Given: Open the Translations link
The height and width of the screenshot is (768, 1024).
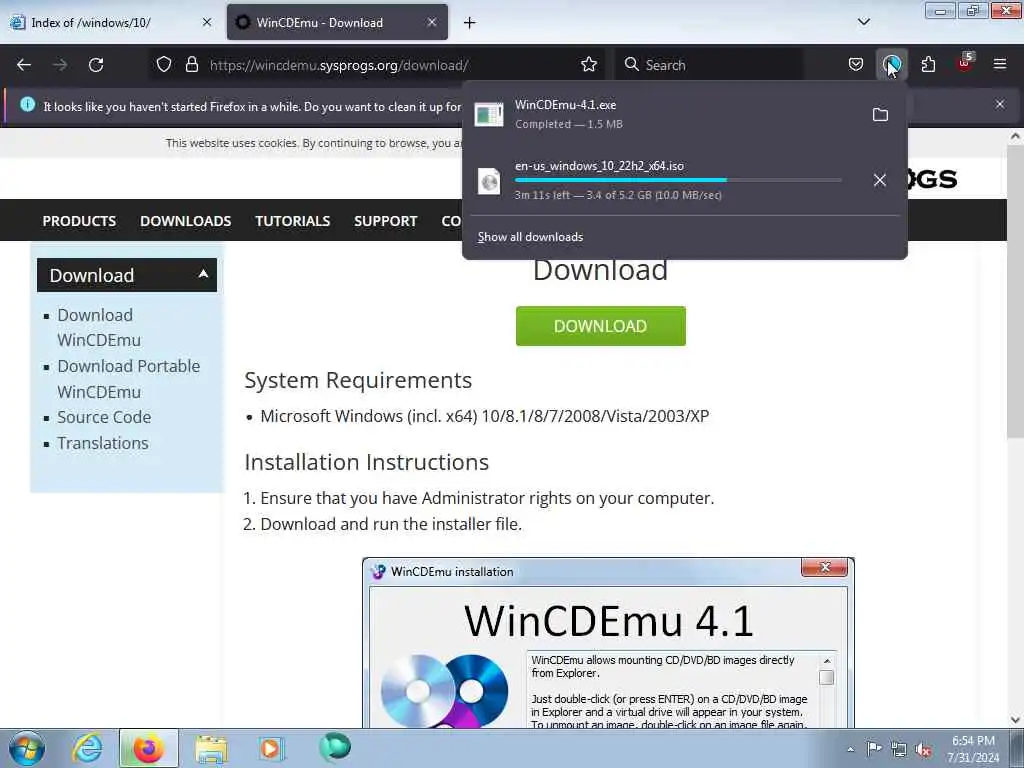Looking at the screenshot, I should pyautogui.click(x=103, y=443).
